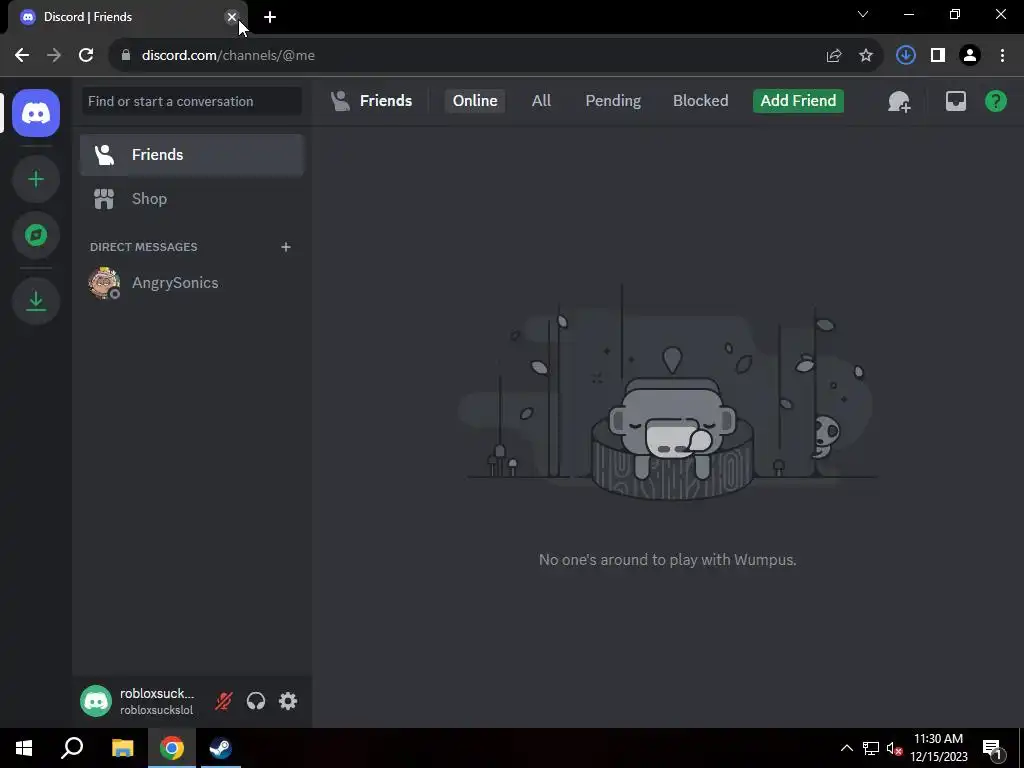Viewport: 1024px width, 768px height.
Task: Open the Shop sidebar entry
Action: 191,199
